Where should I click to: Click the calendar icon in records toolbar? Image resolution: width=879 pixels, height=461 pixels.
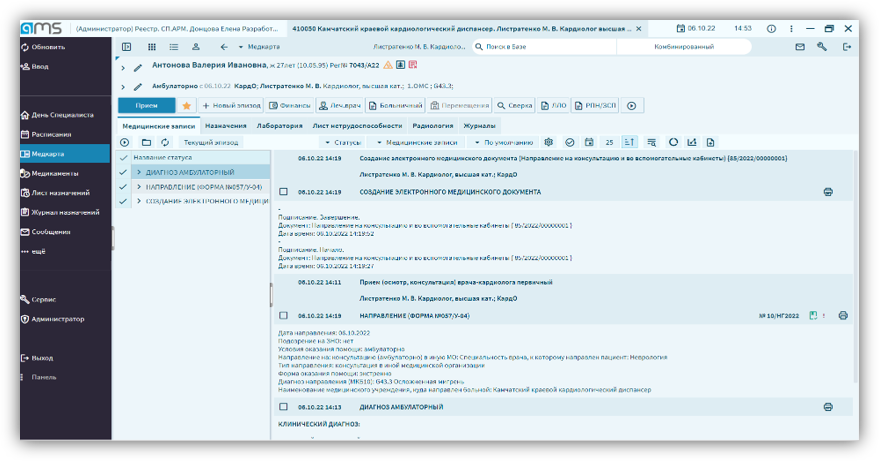point(589,142)
